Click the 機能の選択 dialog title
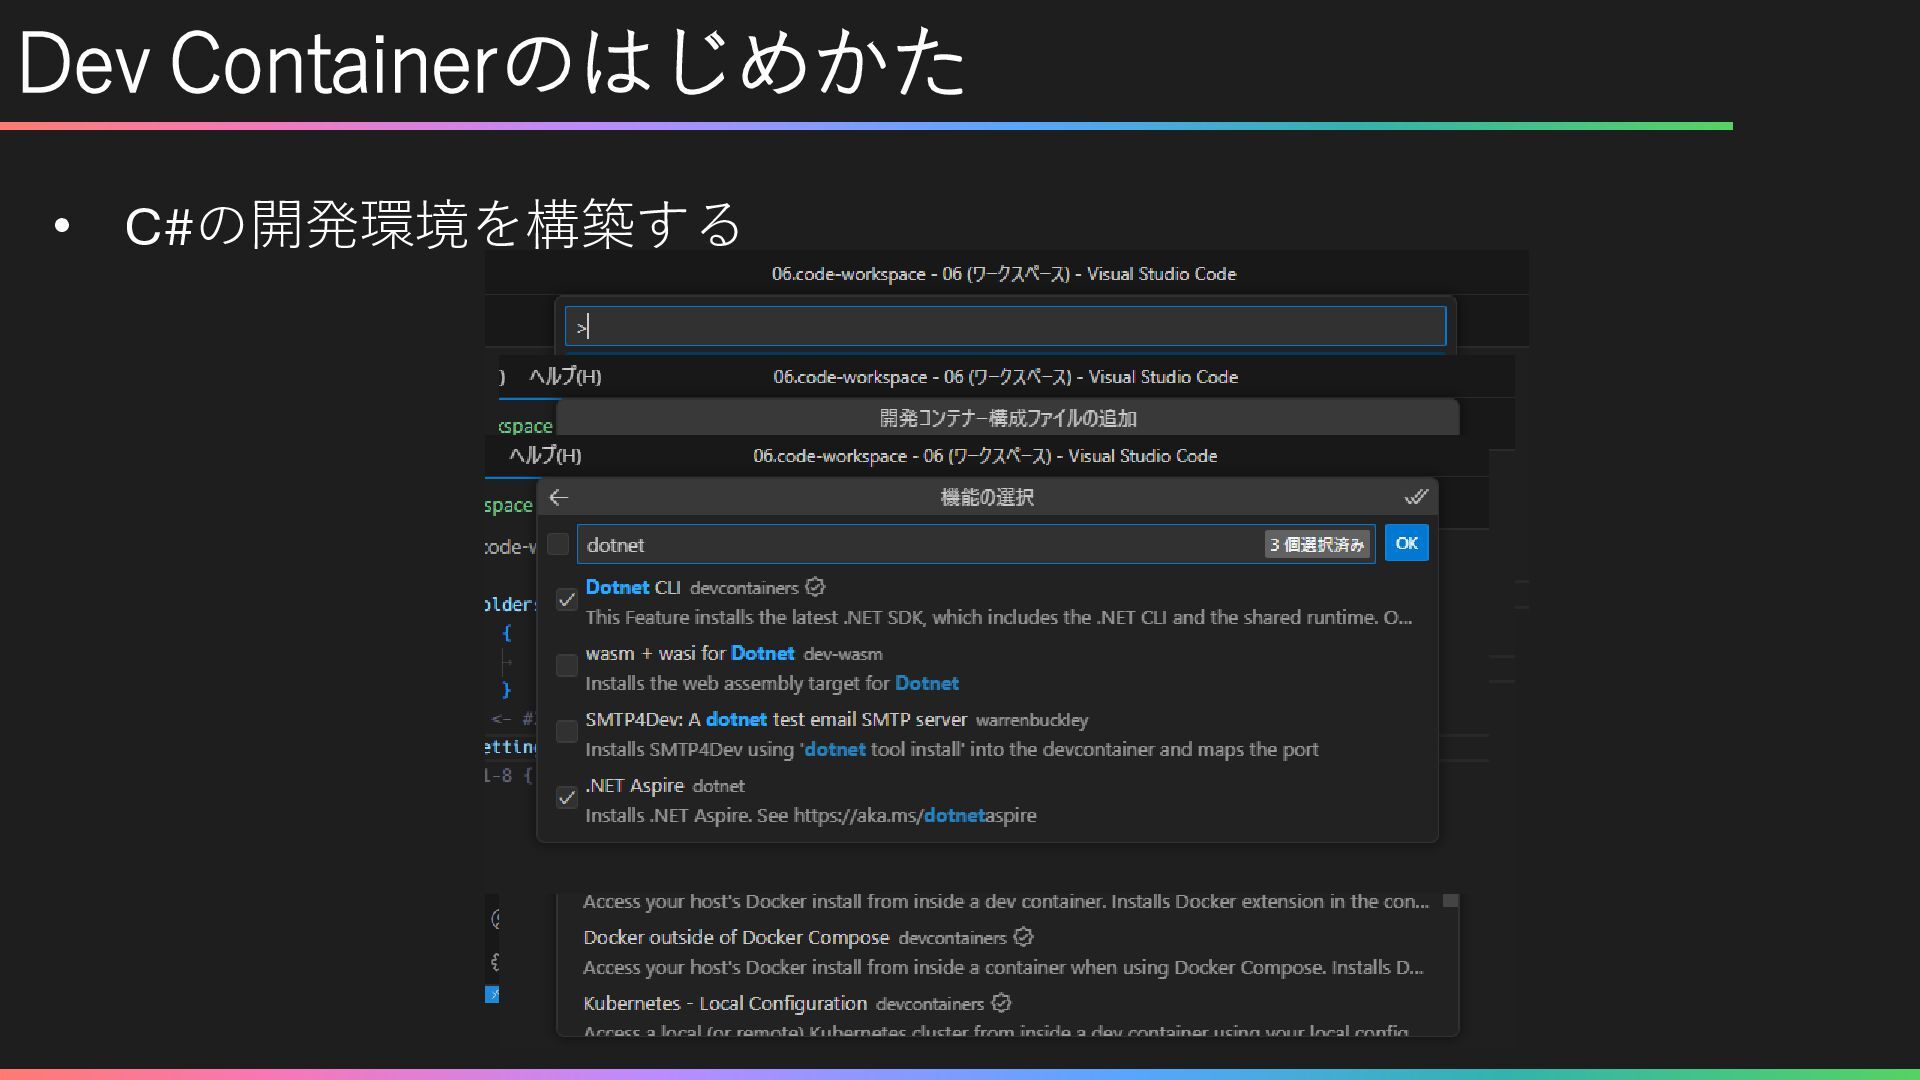This screenshot has height=1080, width=1920. [x=987, y=497]
